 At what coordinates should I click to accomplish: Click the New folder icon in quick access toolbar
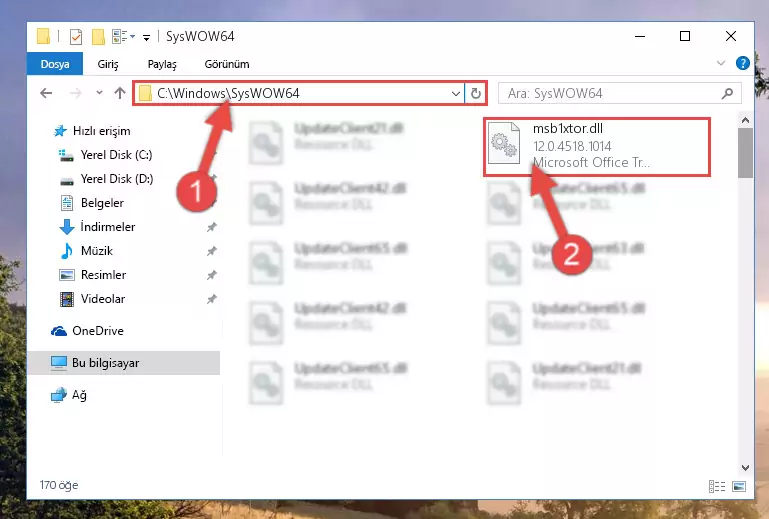(x=98, y=37)
